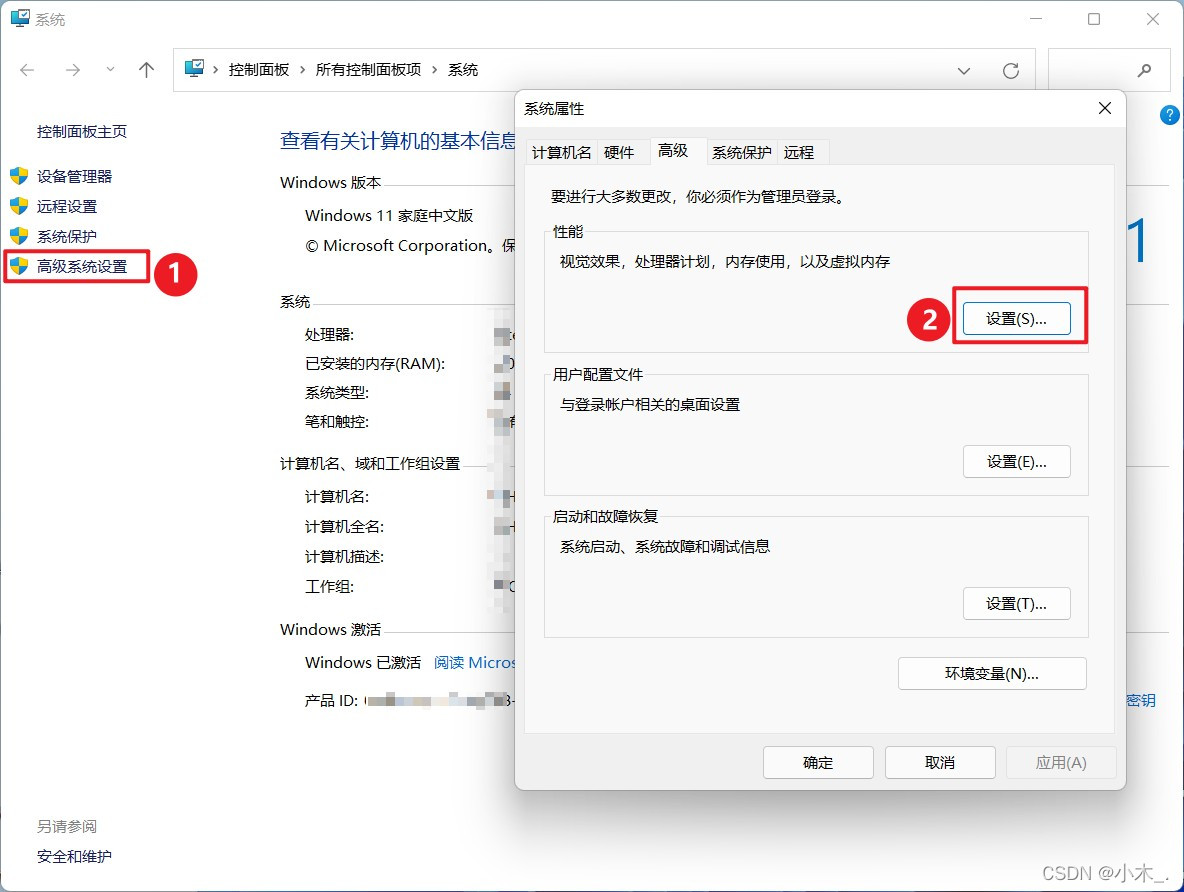Open 系统保护 from the left sidebar
The image size is (1184, 892).
(x=66, y=236)
